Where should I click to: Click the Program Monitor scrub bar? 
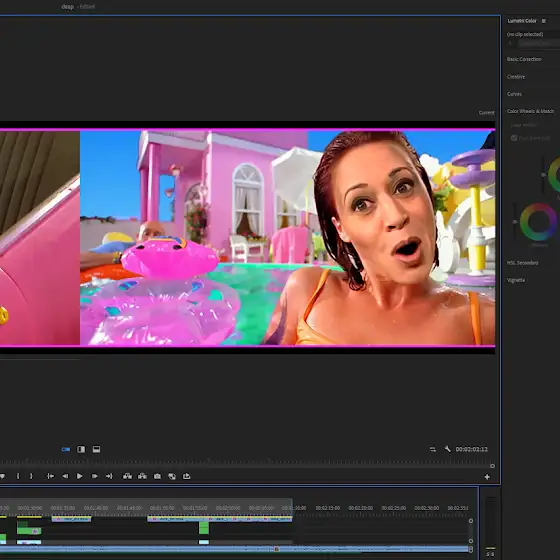click(x=246, y=466)
